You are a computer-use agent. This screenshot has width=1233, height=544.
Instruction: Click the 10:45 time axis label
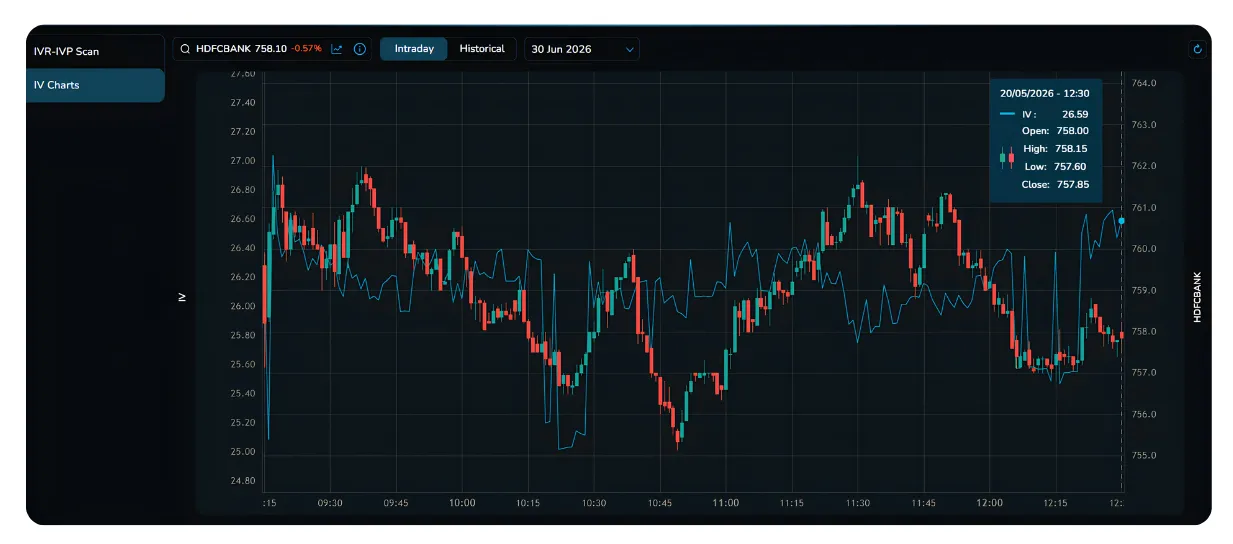coord(660,503)
